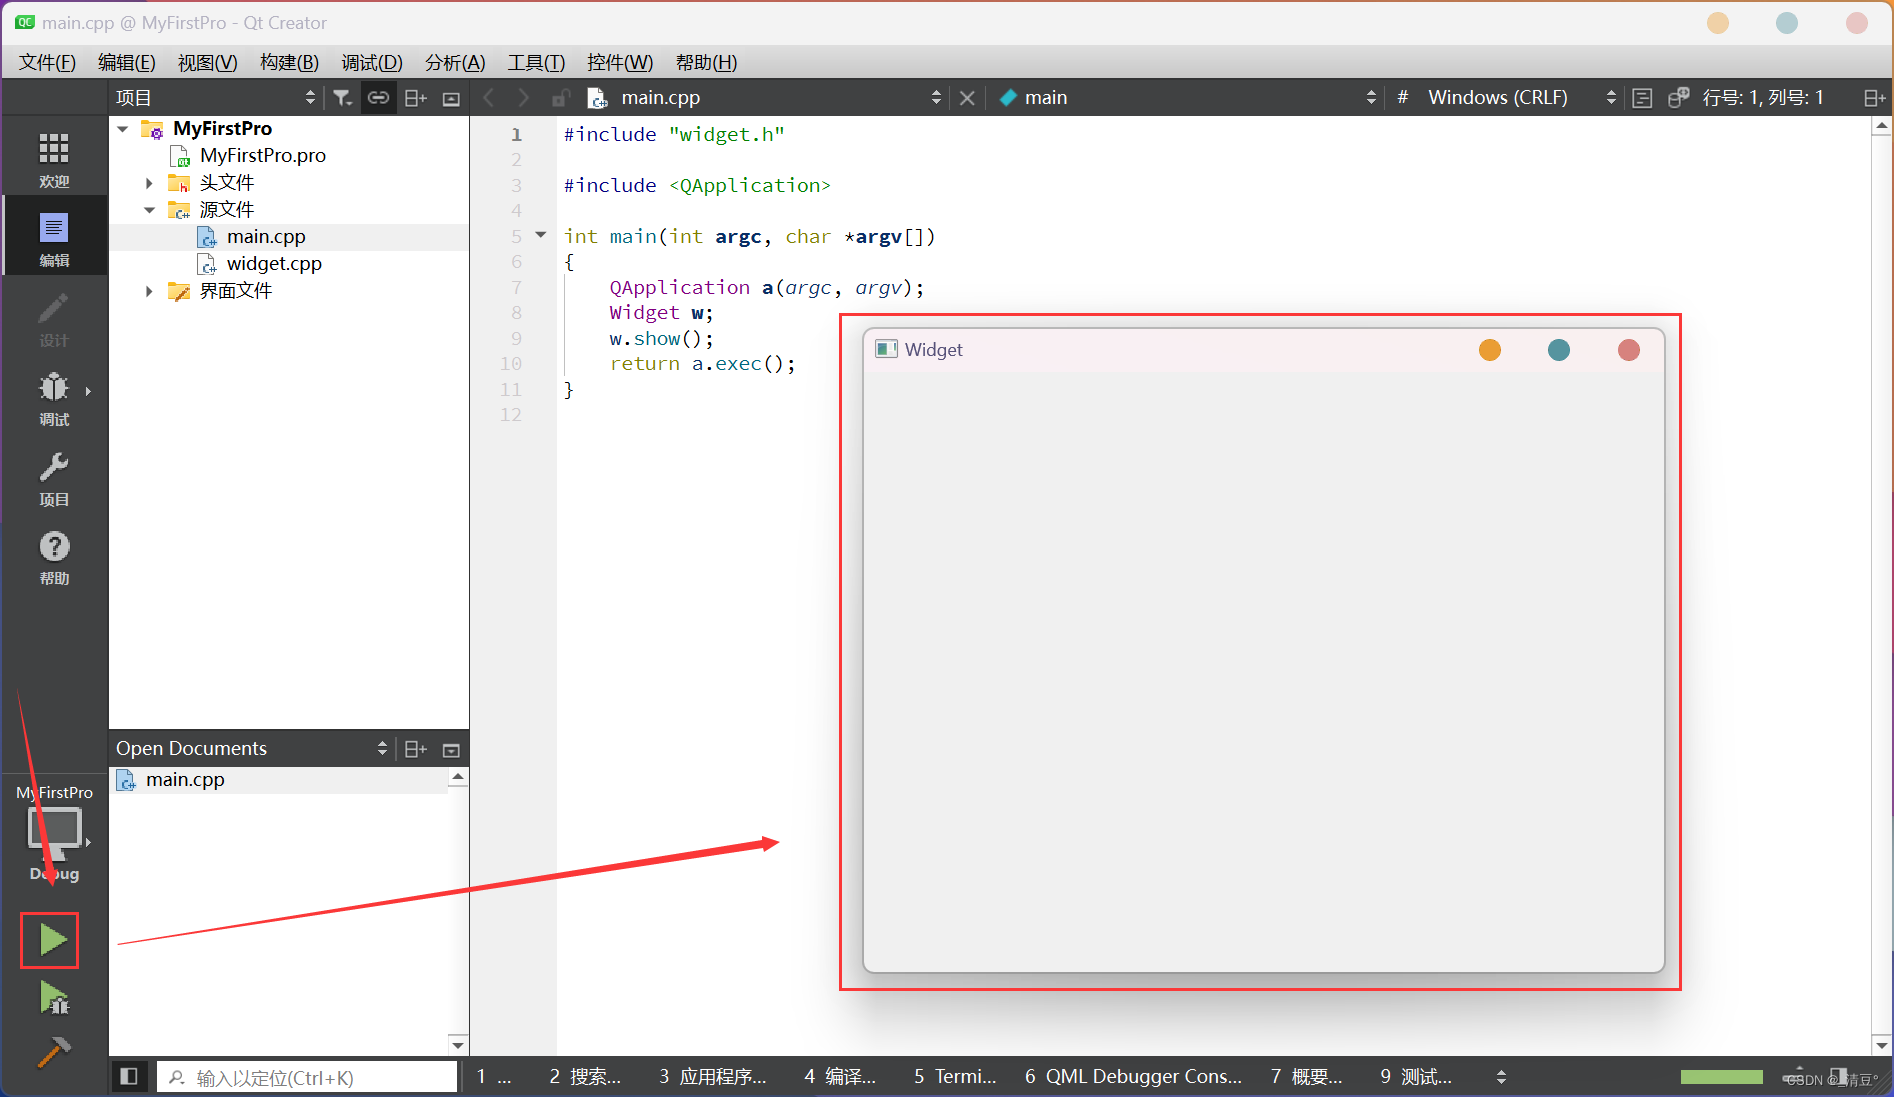Fold the main function at line 5
The image size is (1894, 1097).
(541, 235)
